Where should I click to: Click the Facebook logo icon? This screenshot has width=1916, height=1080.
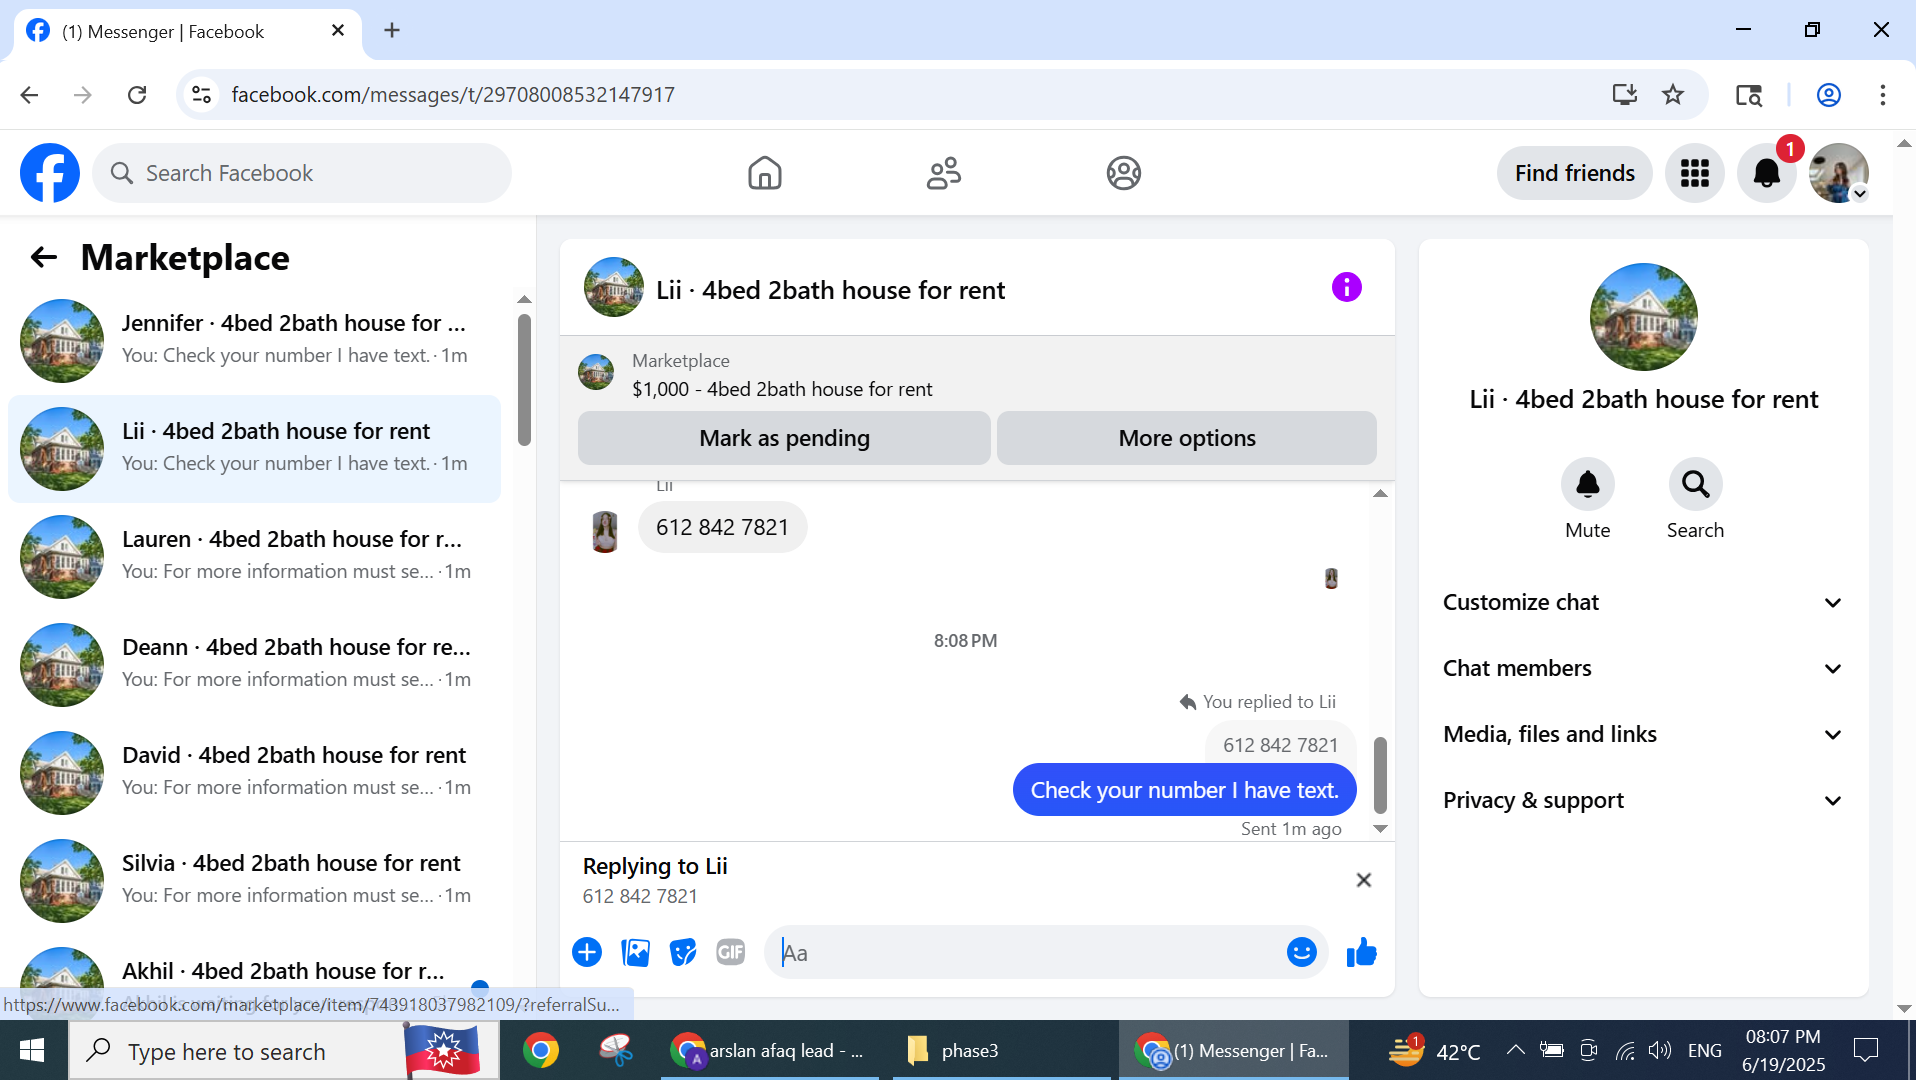click(x=50, y=173)
